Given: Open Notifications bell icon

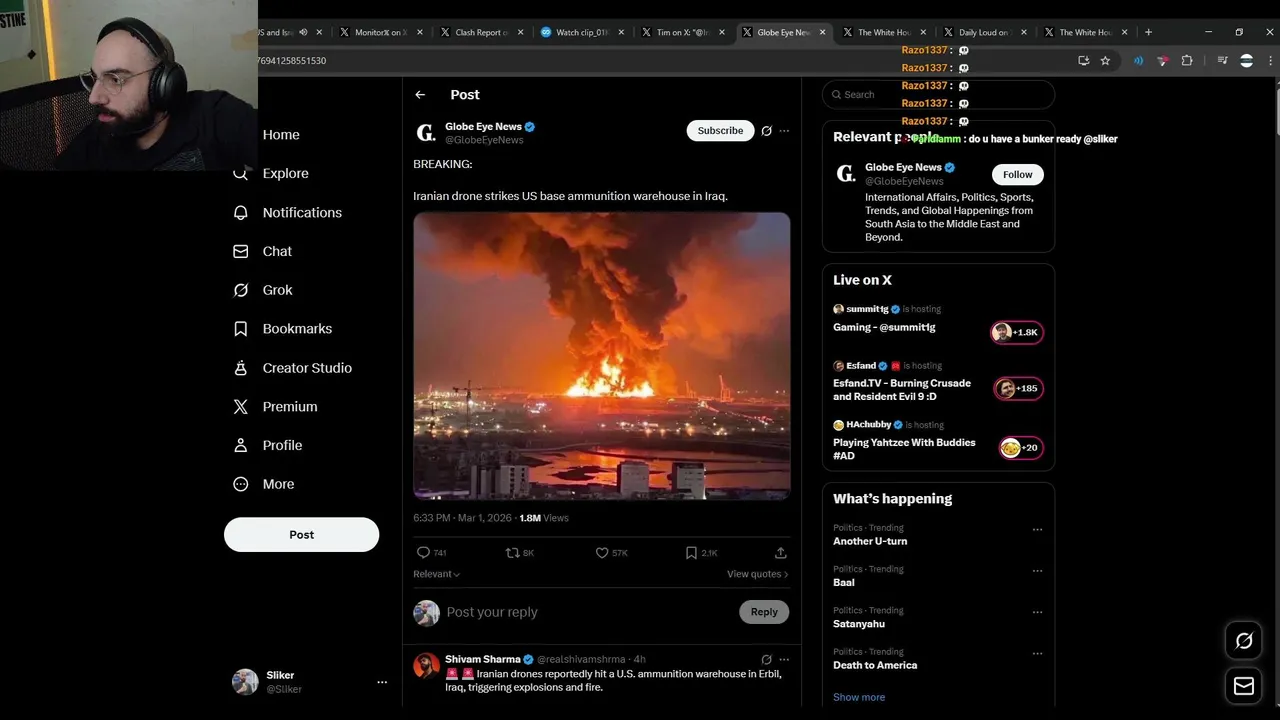Looking at the screenshot, I should [241, 213].
